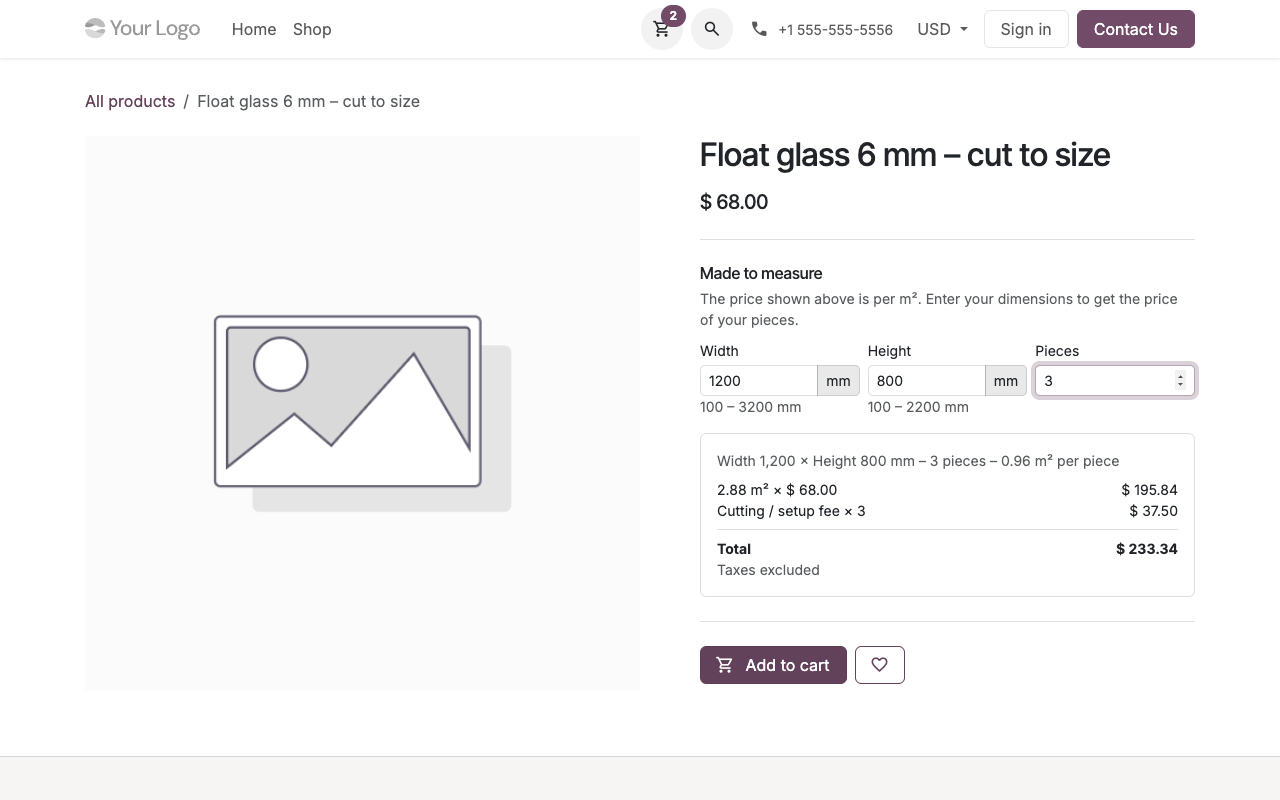Open the USD currency dropdown
Viewport: 1280px width, 800px height.
point(942,29)
